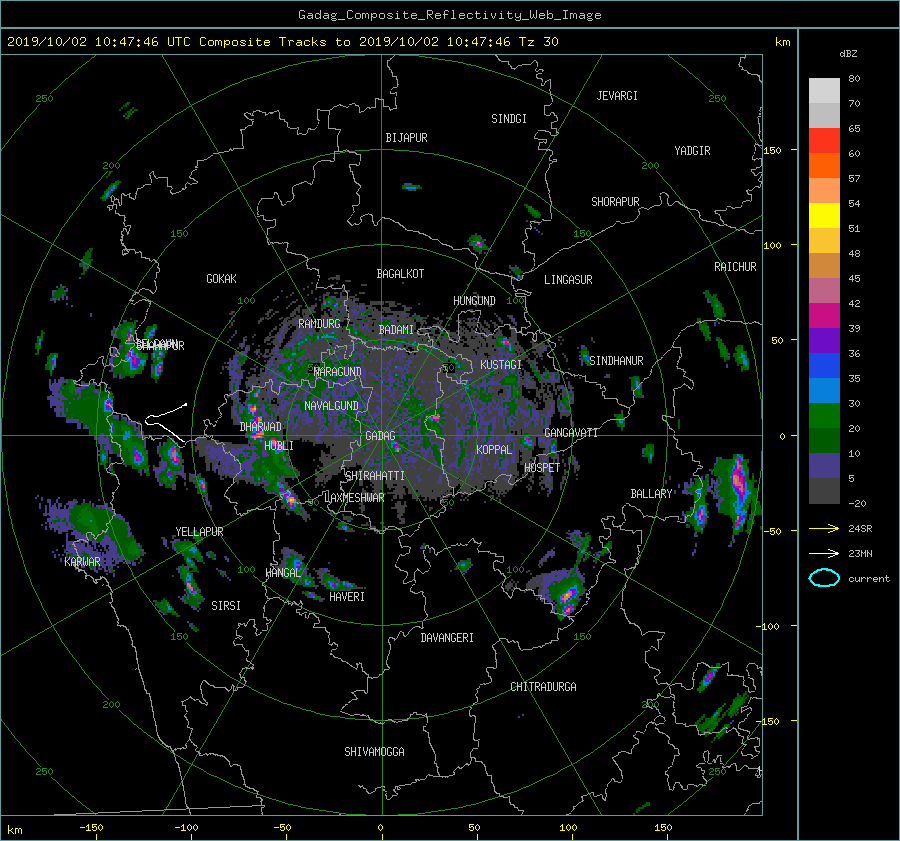Click the BALLARY city label
The width and height of the screenshot is (900, 841).
point(651,494)
